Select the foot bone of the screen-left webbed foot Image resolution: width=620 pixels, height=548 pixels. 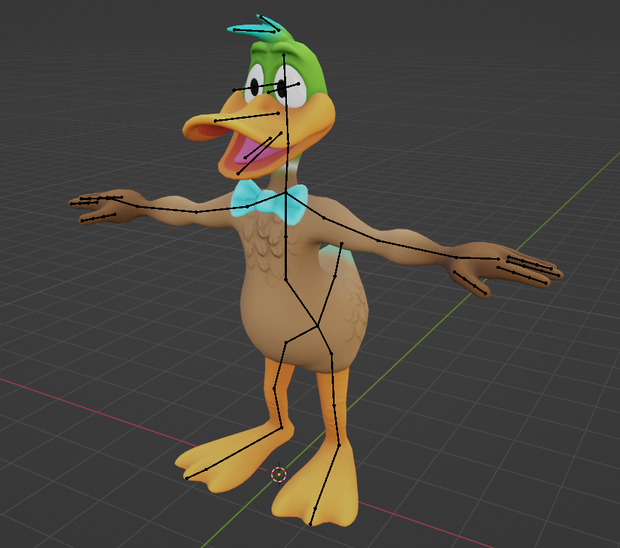(234, 453)
